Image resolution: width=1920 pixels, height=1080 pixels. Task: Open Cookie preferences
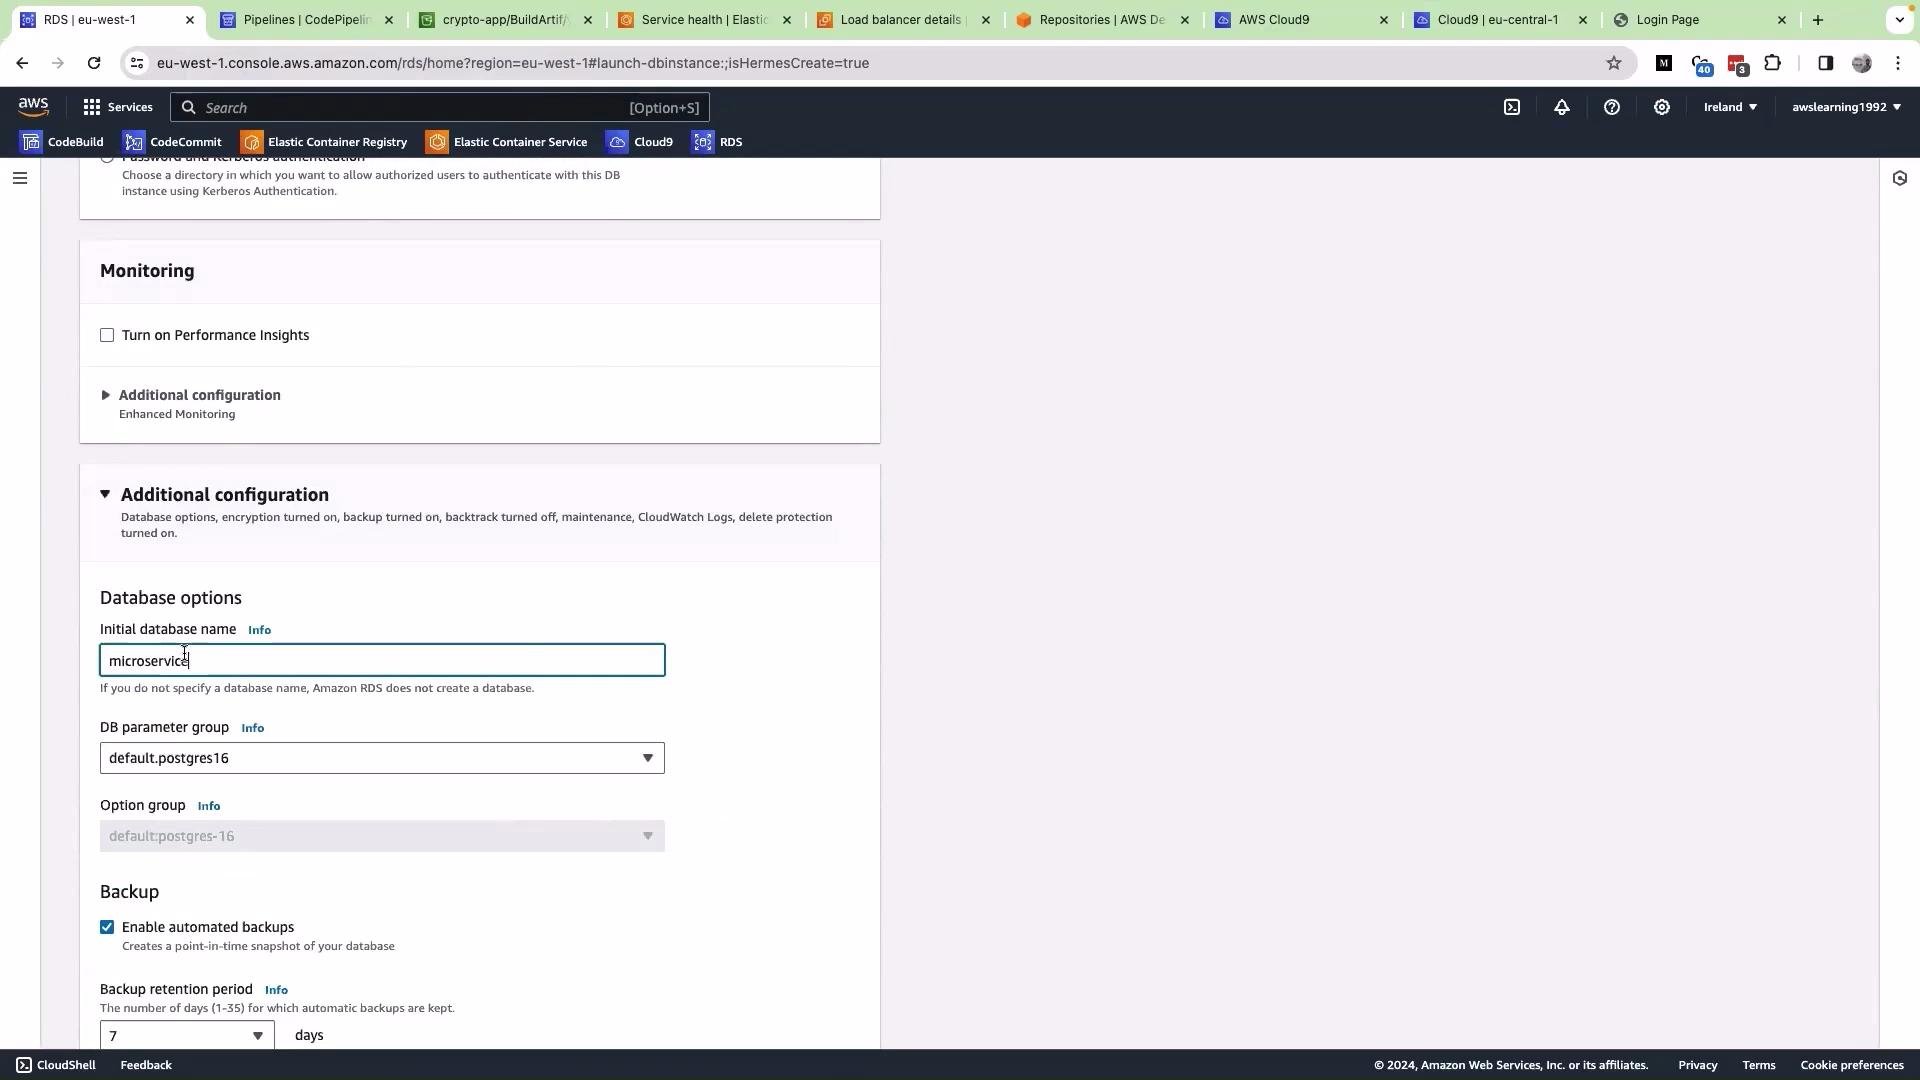point(1852,1065)
